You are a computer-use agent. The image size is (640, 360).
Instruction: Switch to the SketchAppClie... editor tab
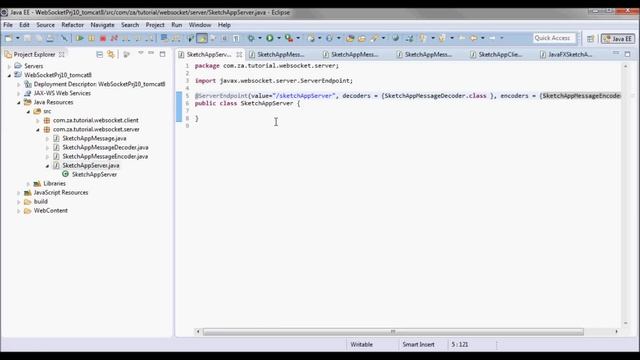496,54
